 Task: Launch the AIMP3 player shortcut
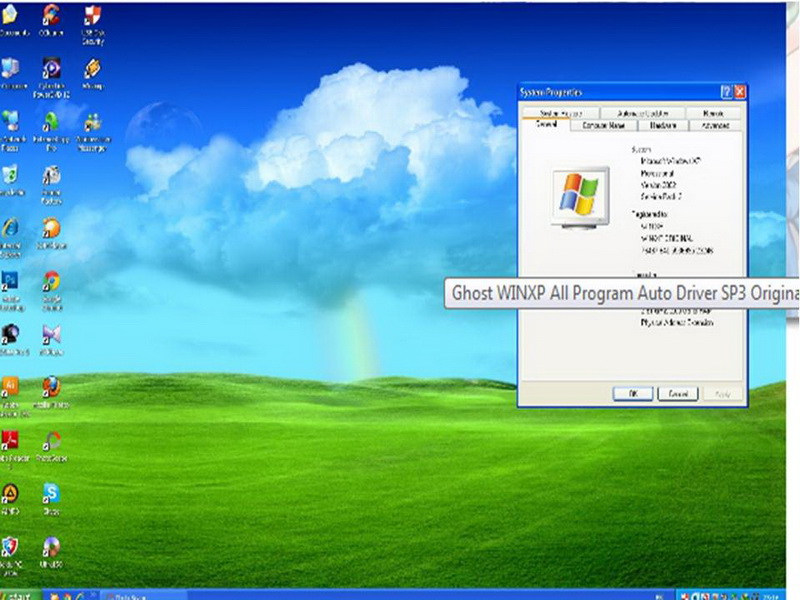(10, 494)
